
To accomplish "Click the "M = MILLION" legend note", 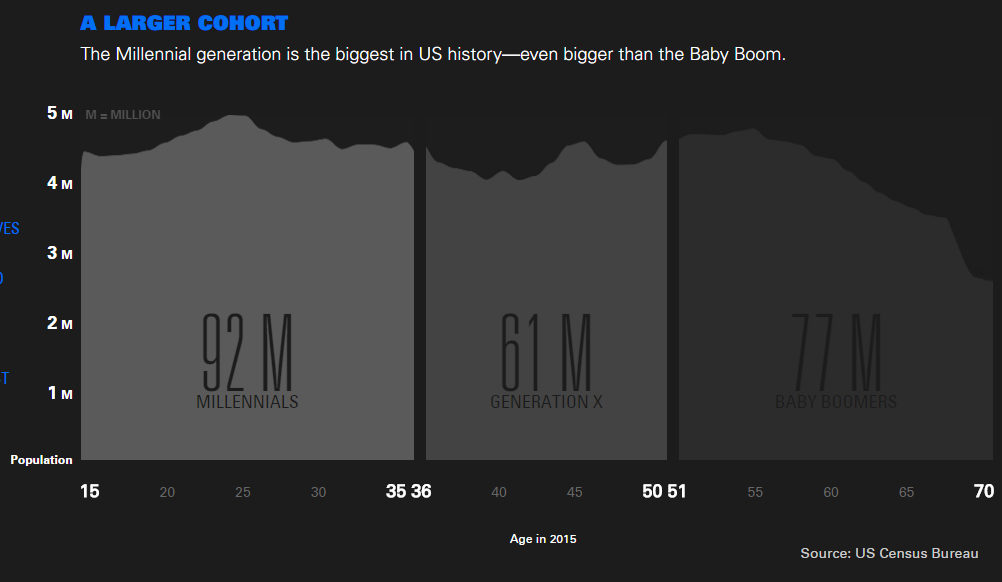I will coord(123,115).
